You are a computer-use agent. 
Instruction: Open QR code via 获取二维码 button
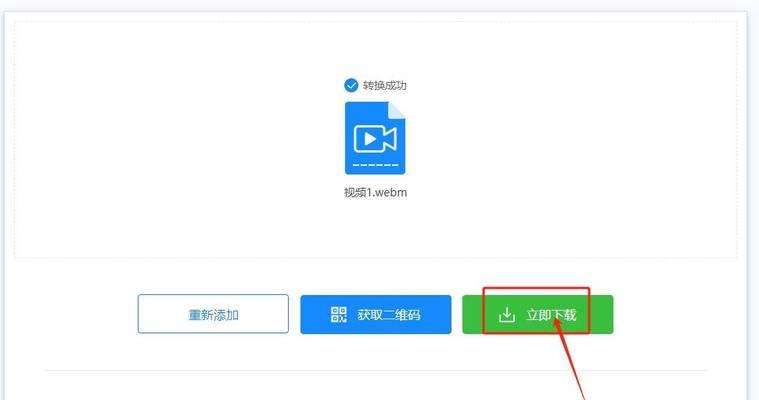tap(376, 314)
